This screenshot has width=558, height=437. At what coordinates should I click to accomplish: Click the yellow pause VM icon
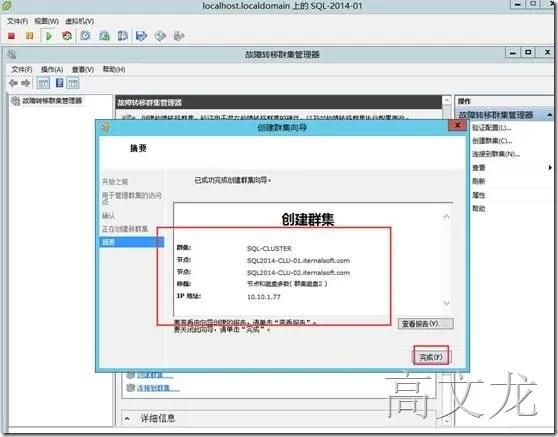pyautogui.click(x=30, y=36)
